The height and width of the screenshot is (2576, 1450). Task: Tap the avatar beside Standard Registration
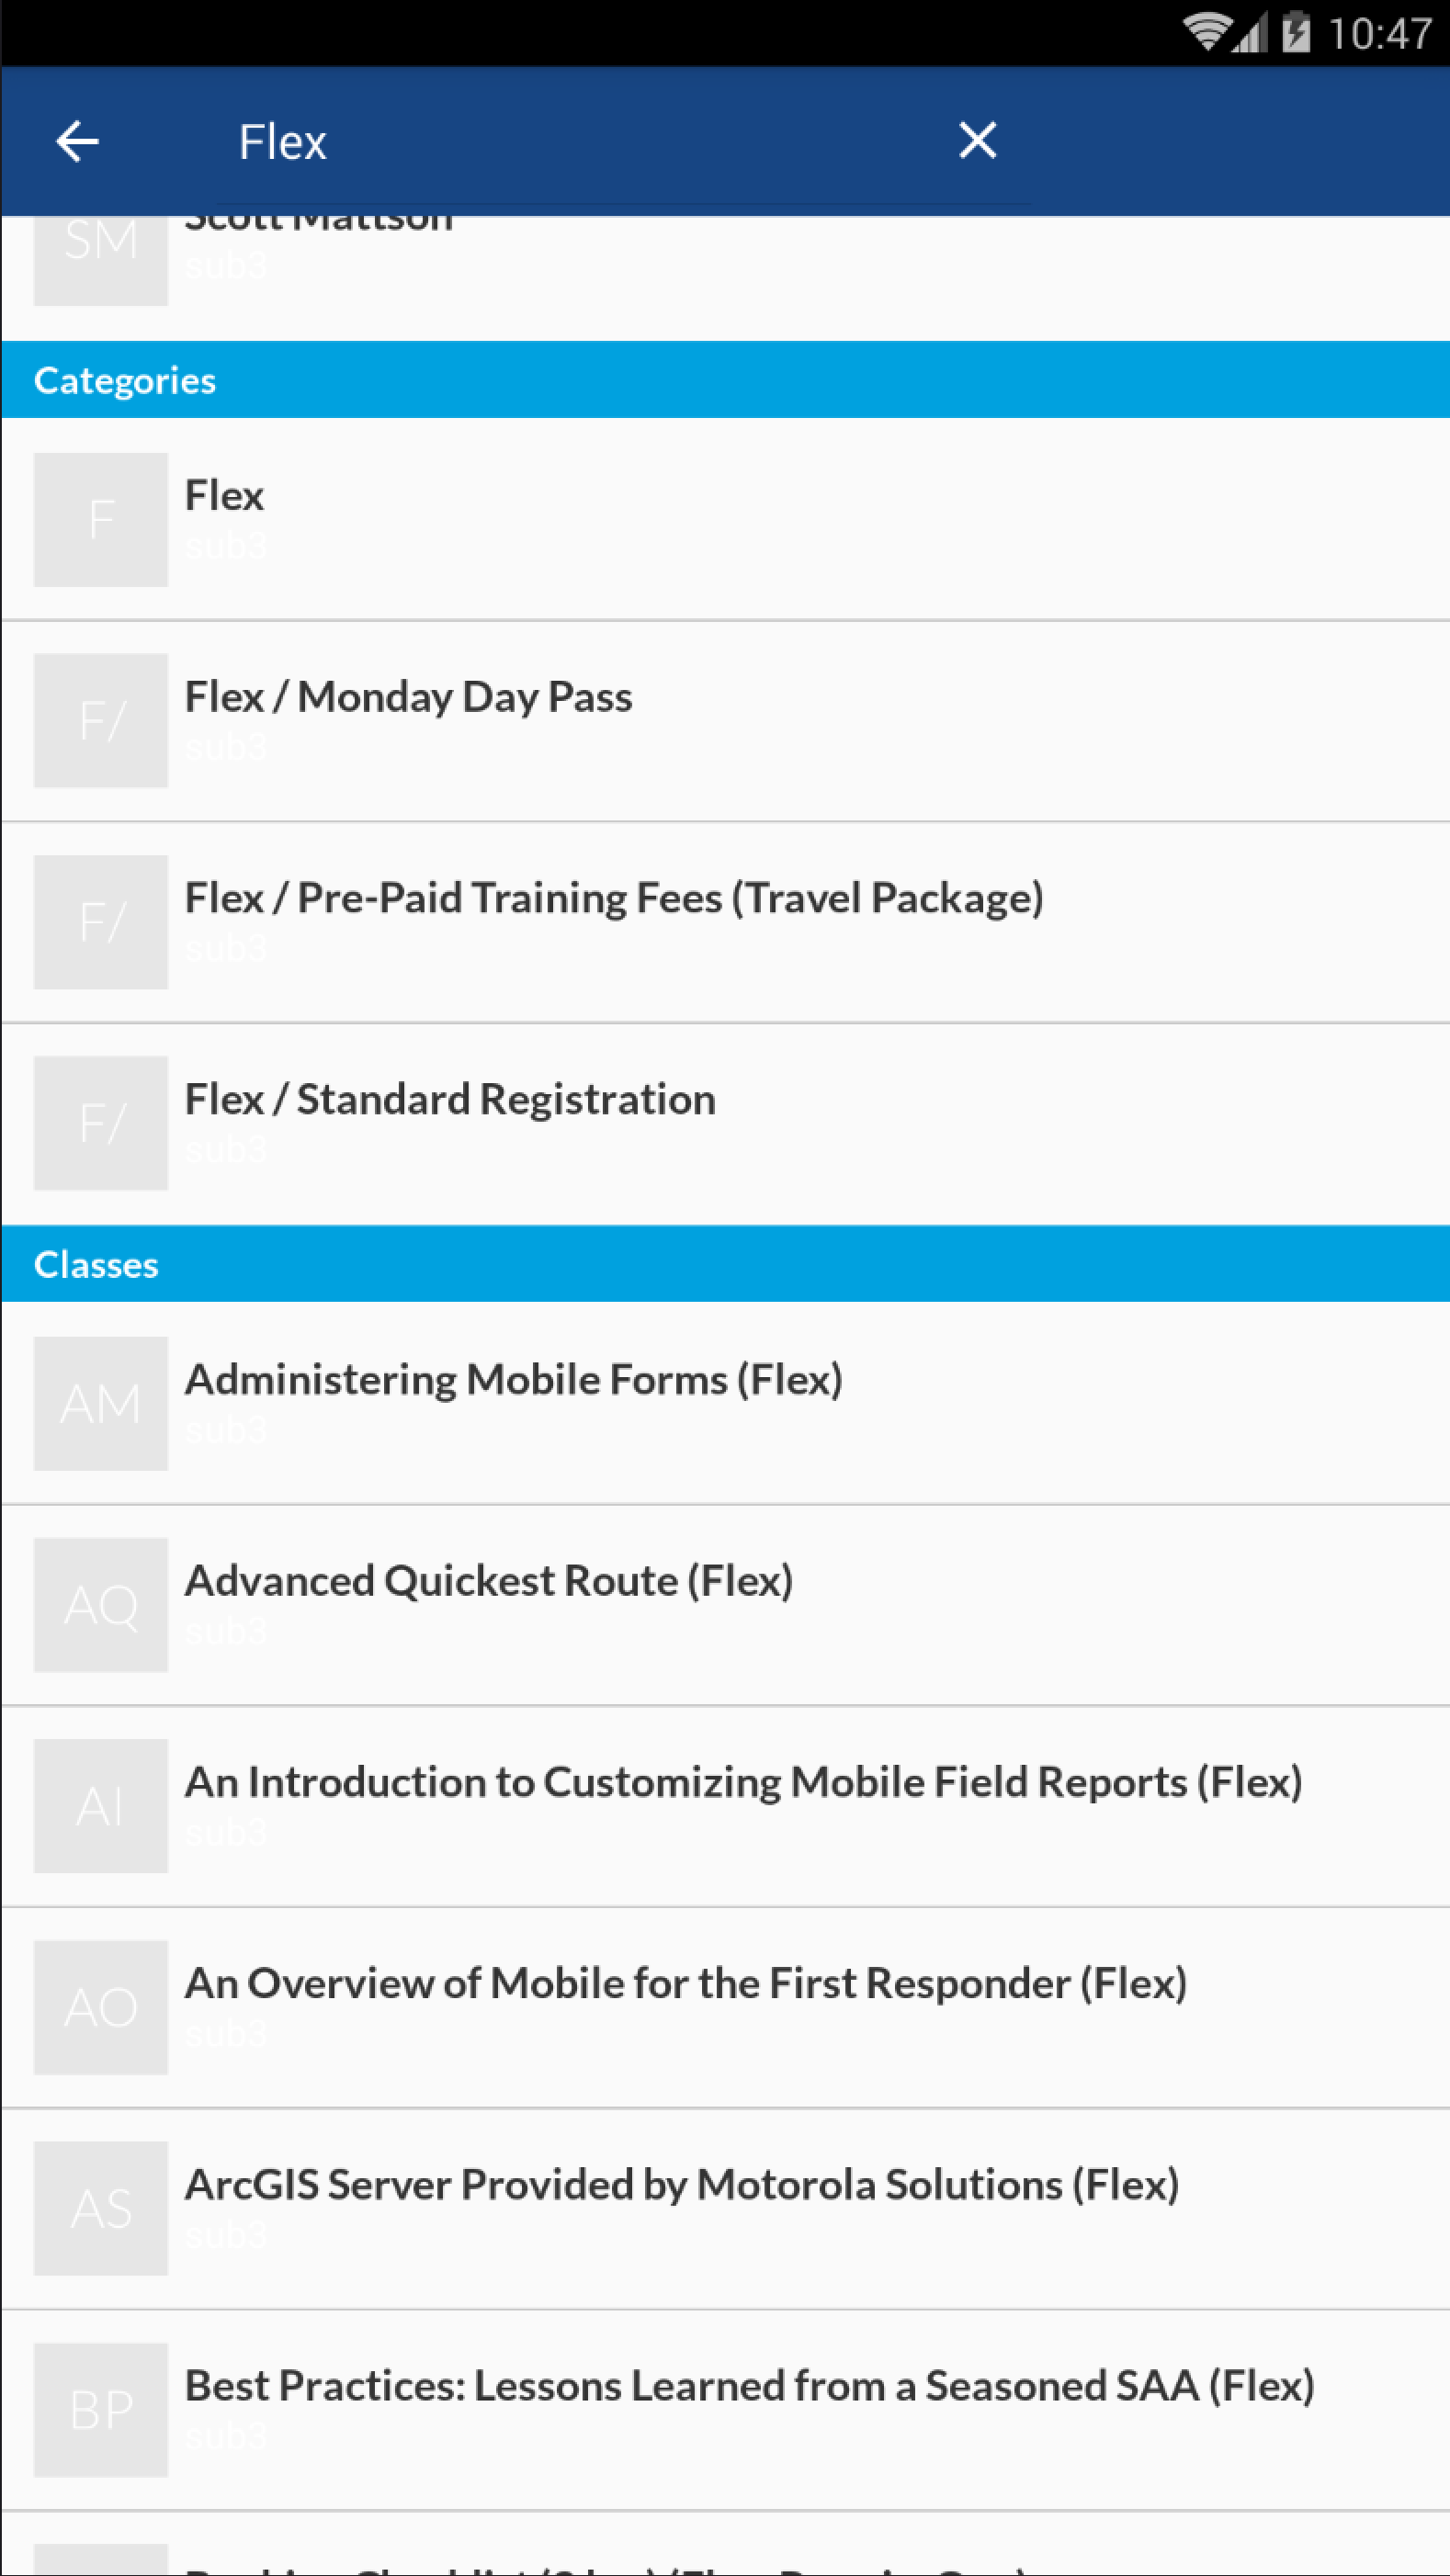101,1123
